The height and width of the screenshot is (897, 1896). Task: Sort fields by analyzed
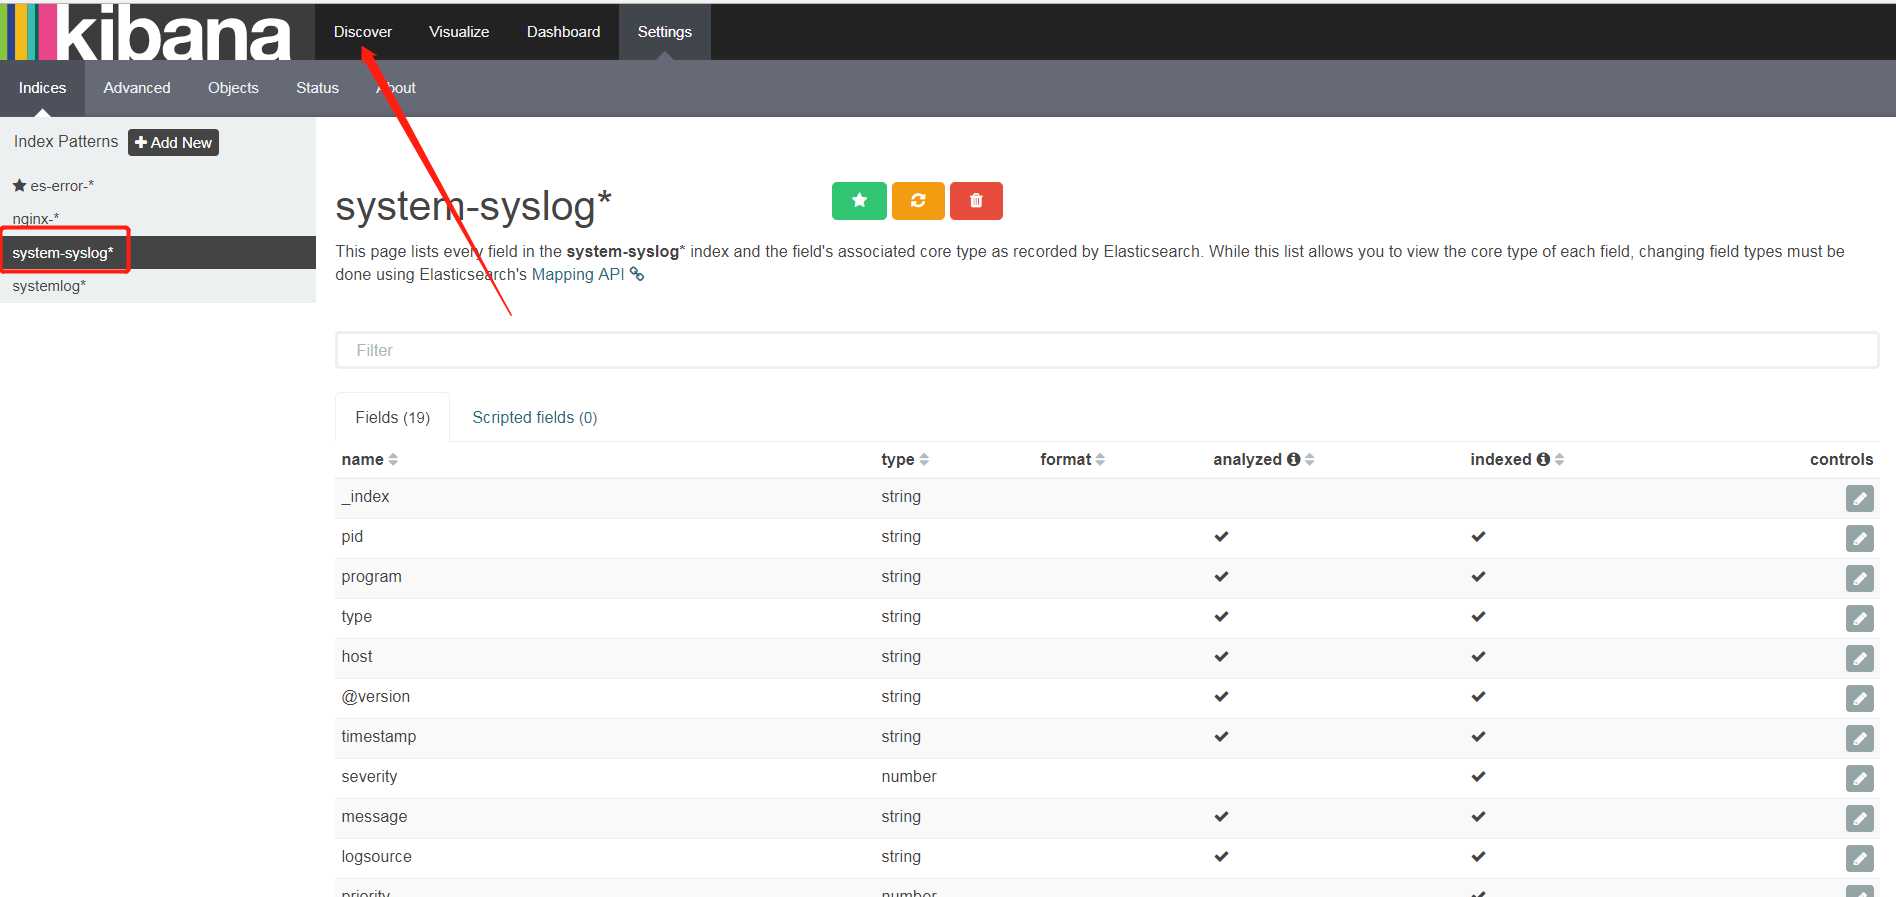[1310, 459]
